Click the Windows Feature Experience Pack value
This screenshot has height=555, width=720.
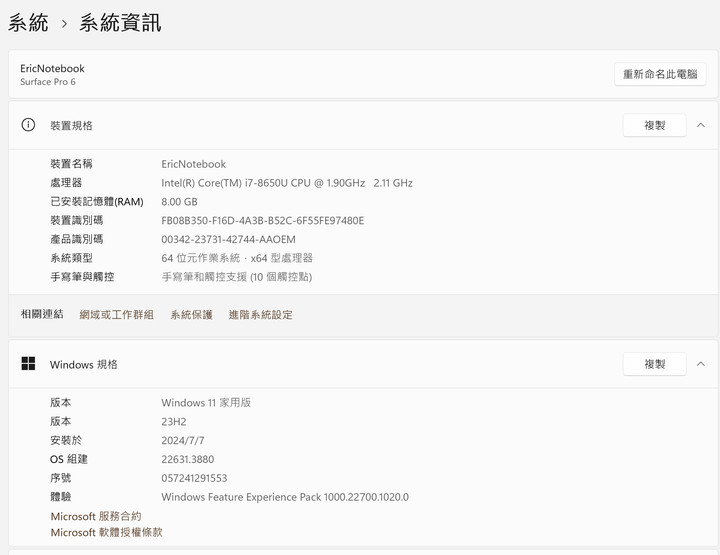click(x=285, y=497)
